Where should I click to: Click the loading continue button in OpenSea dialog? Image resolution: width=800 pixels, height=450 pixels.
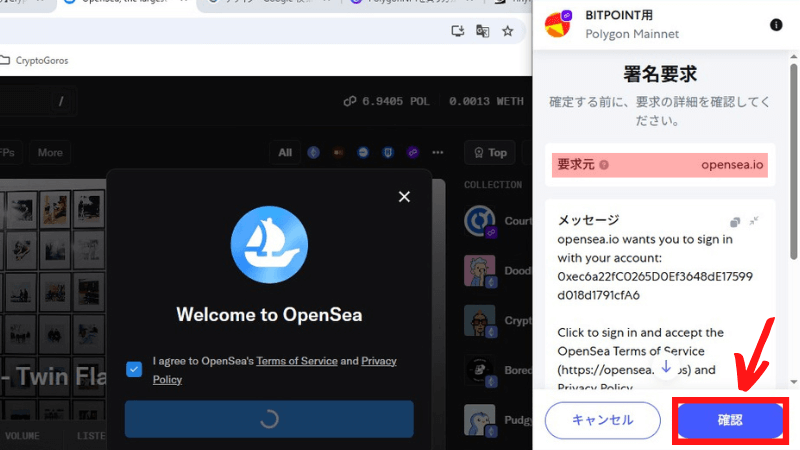pos(269,419)
